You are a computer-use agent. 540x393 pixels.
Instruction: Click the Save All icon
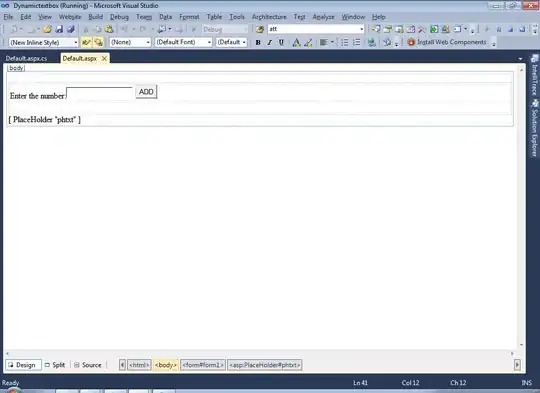click(71, 29)
